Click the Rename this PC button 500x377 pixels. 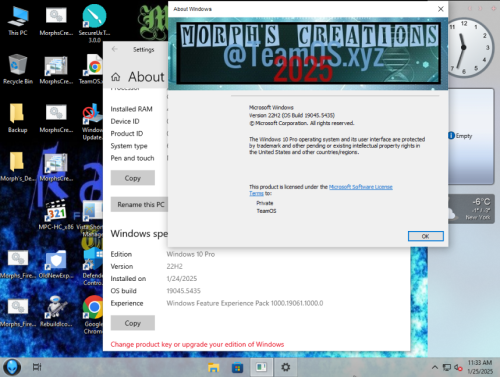tap(139, 204)
